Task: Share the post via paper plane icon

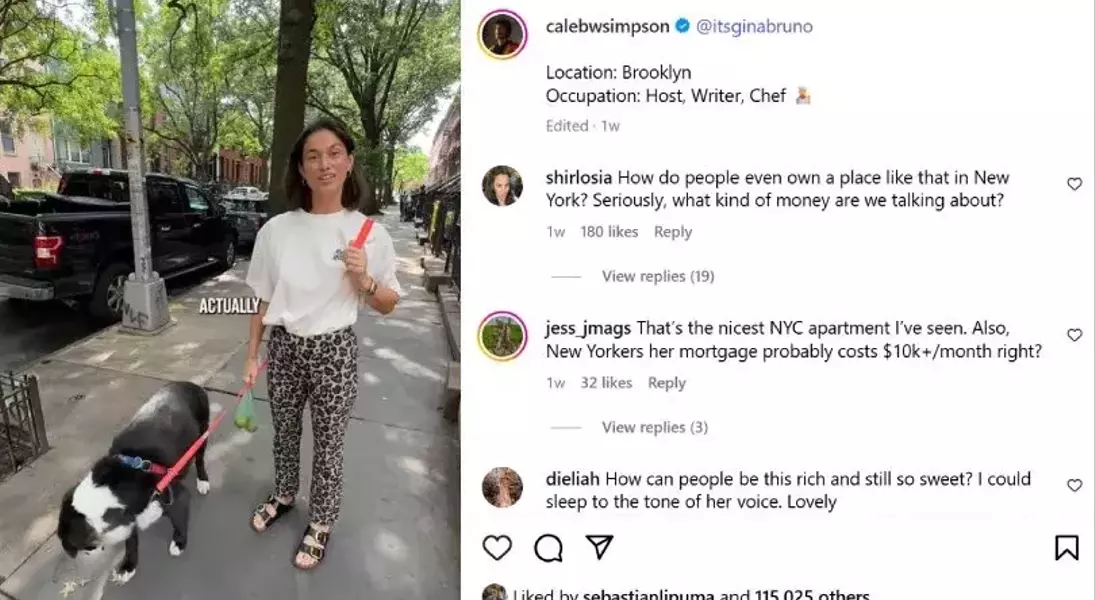Action: pyautogui.click(x=599, y=547)
